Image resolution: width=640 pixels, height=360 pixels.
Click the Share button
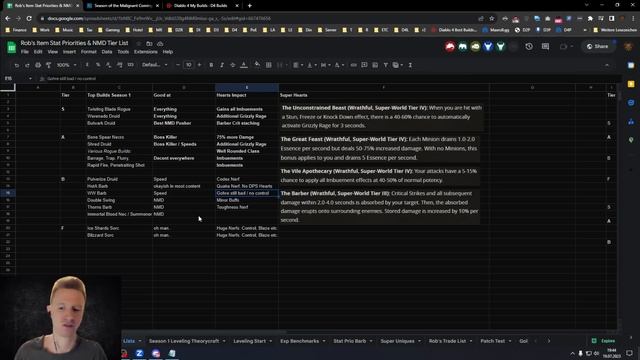coord(598,47)
